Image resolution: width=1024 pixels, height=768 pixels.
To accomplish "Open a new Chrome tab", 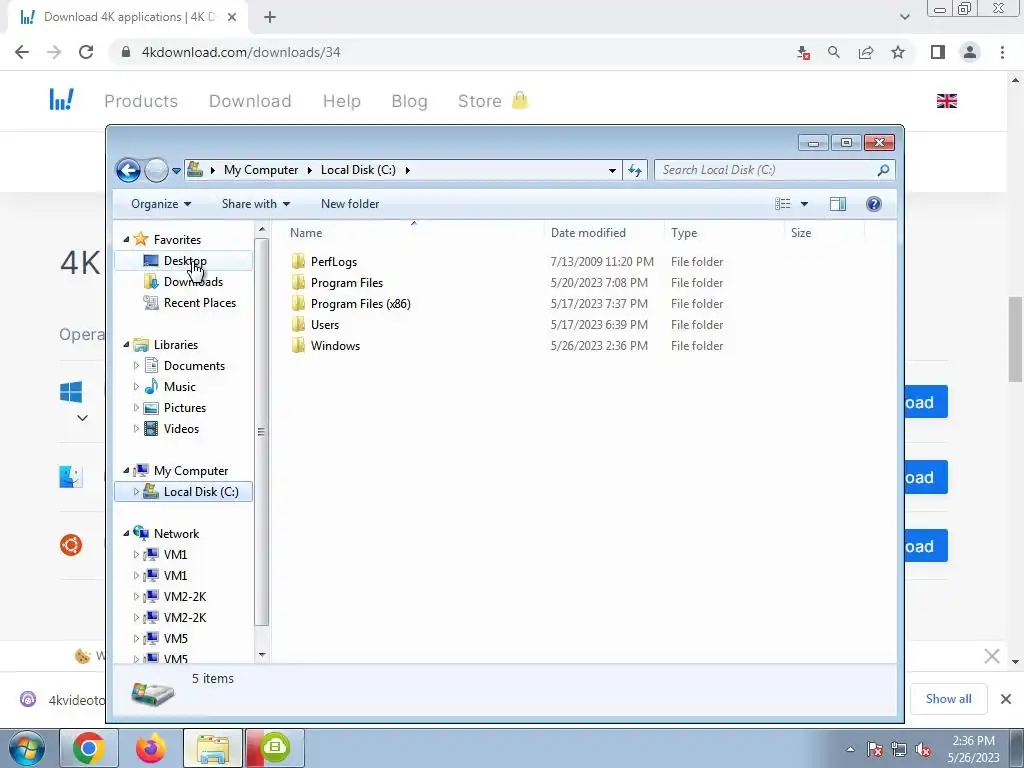I will [270, 17].
